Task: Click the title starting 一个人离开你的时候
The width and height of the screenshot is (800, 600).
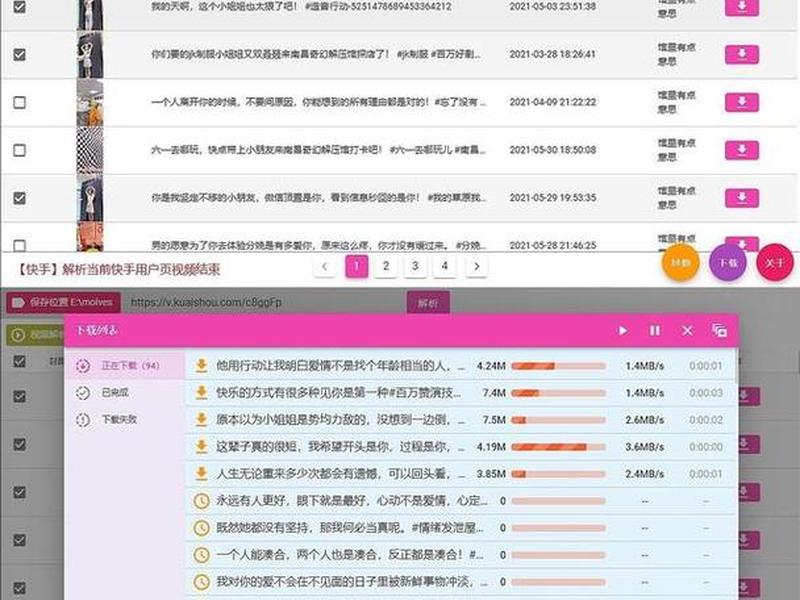Action: [319, 102]
